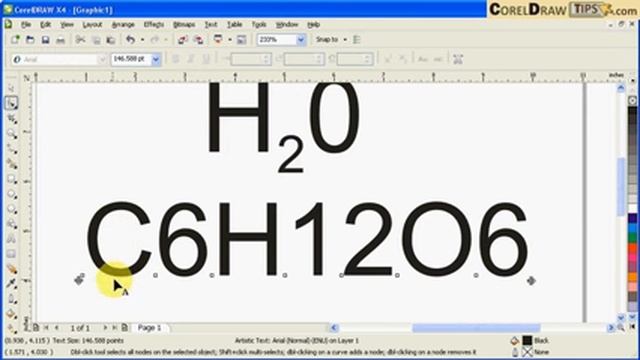Undo the last action

pyautogui.click(x=131, y=40)
